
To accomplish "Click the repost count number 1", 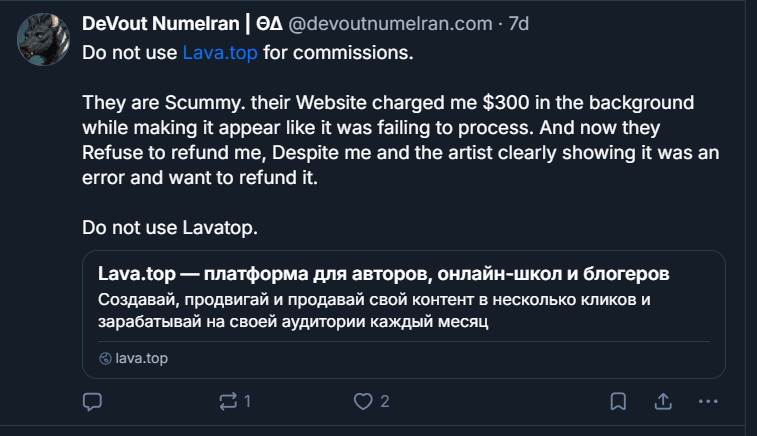I will coord(247,402).
